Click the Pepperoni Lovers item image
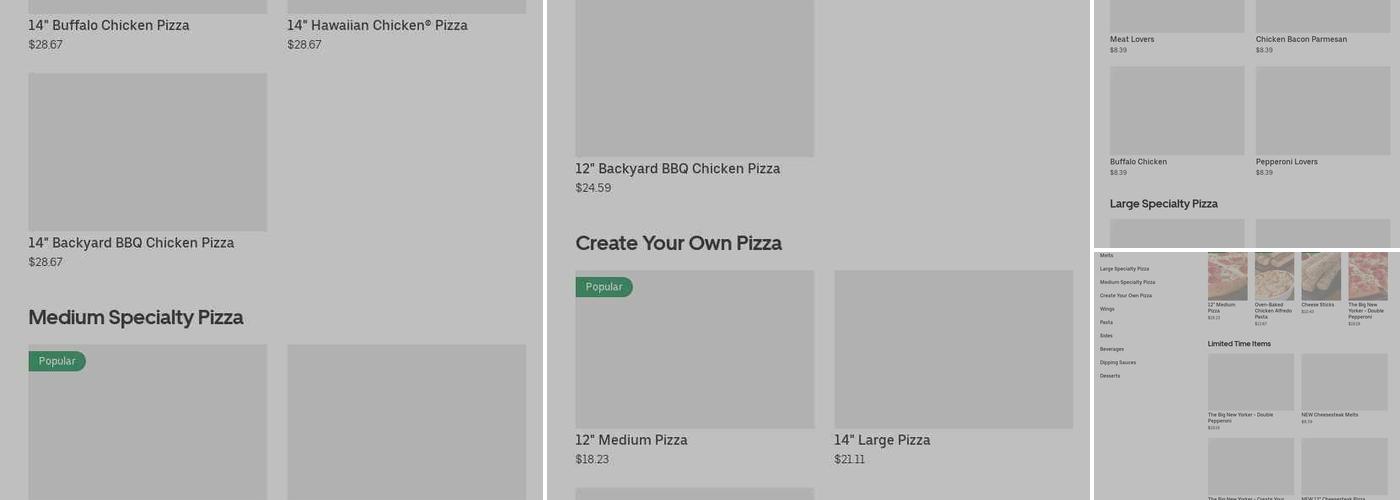Screen dimensions: 1400x500 1322,111
